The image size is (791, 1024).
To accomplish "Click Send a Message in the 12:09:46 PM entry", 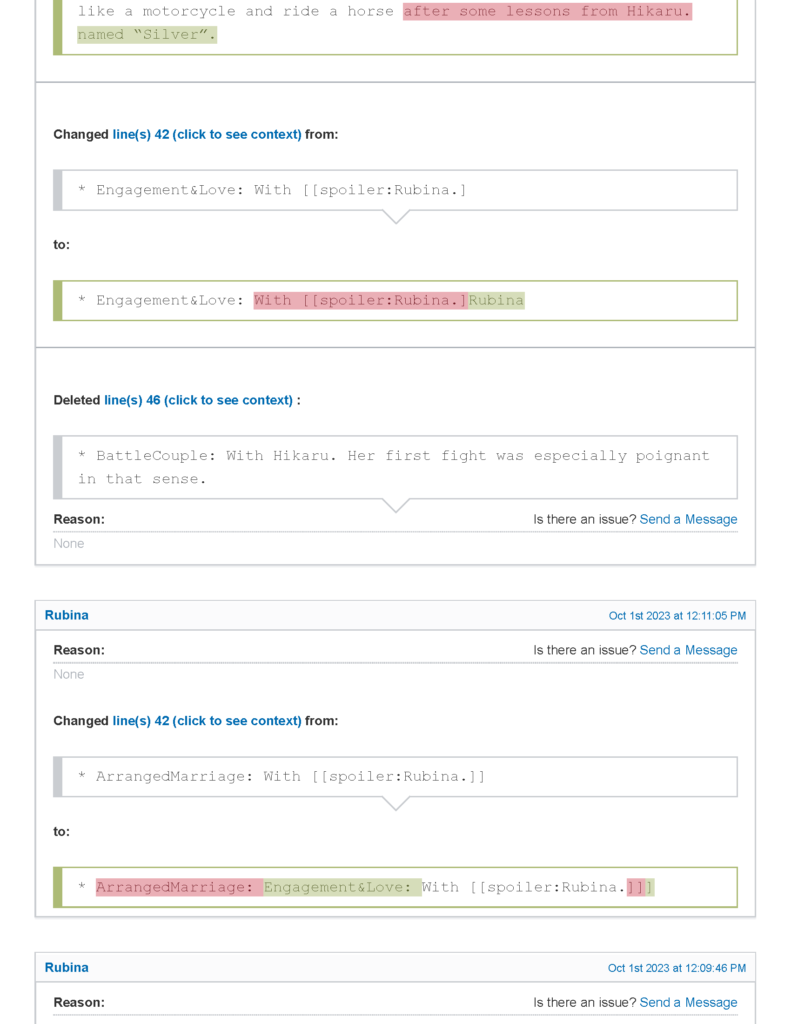I will 688,1002.
